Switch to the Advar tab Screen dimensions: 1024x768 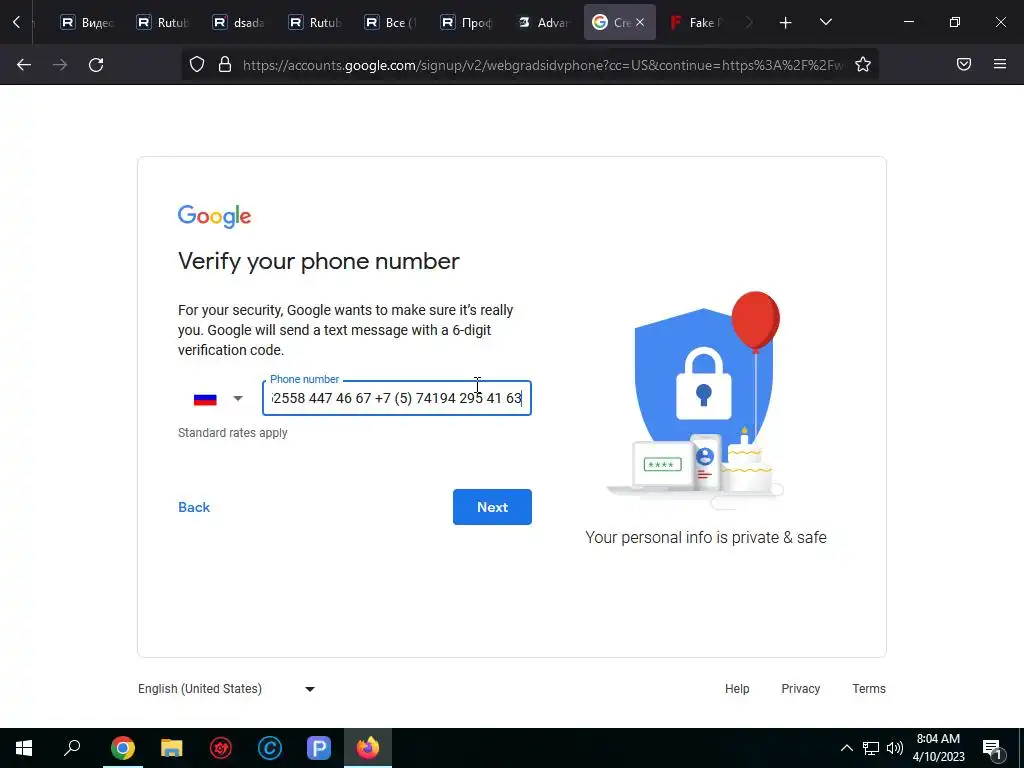click(x=543, y=23)
